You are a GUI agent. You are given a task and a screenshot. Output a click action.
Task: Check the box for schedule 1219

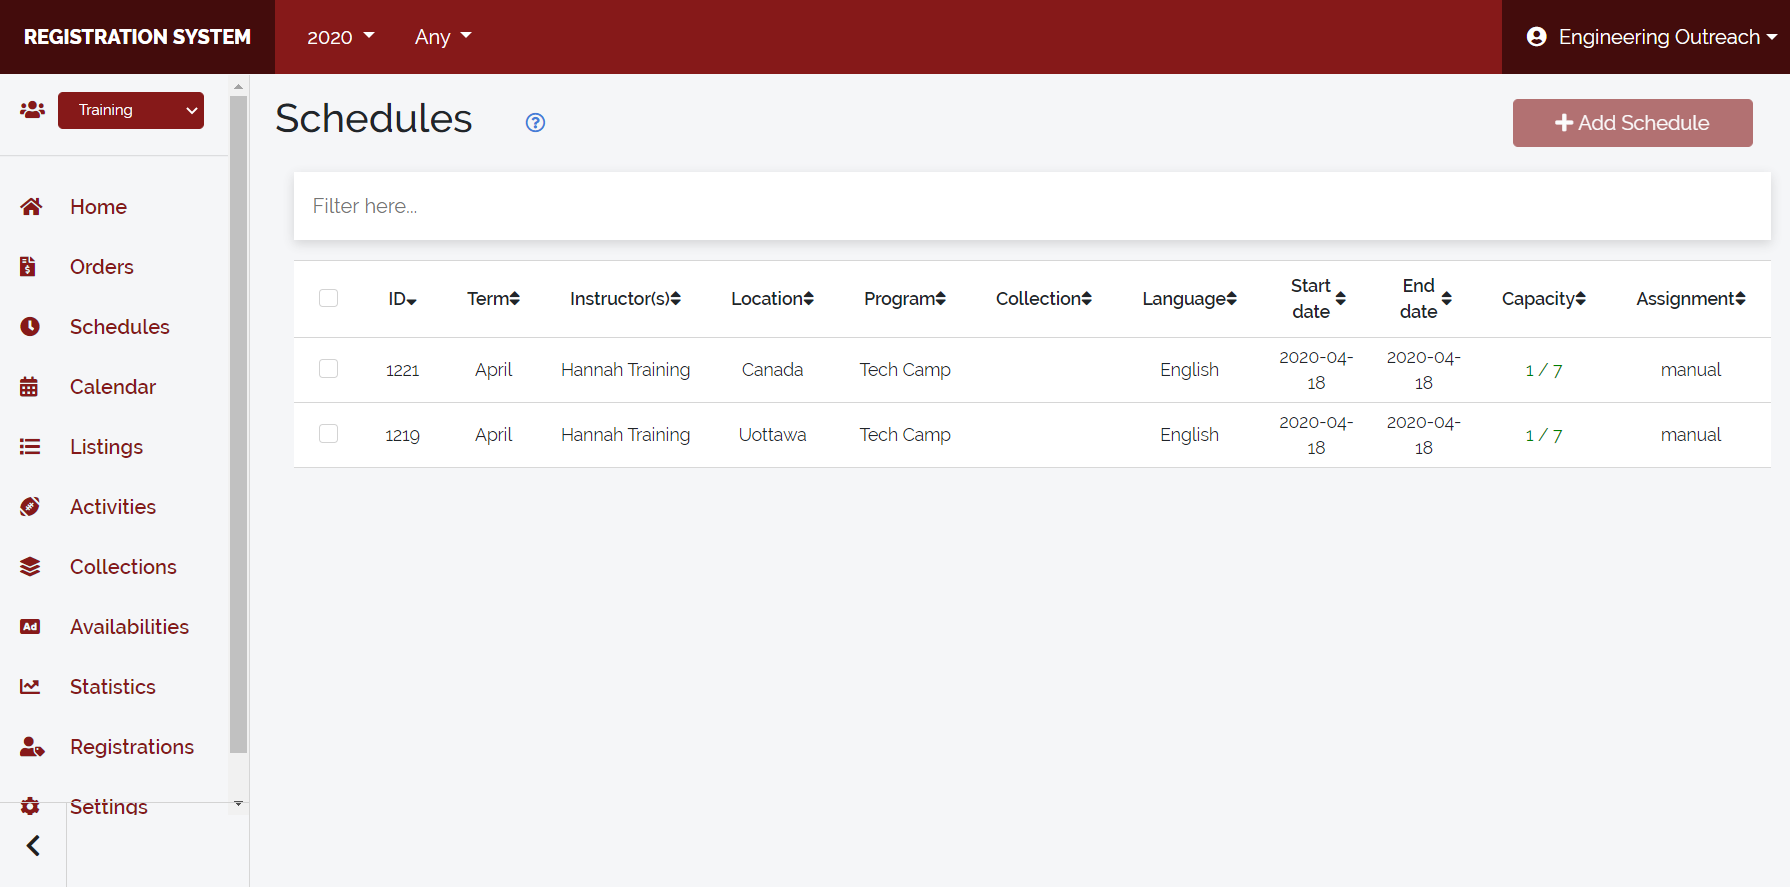coord(328,434)
